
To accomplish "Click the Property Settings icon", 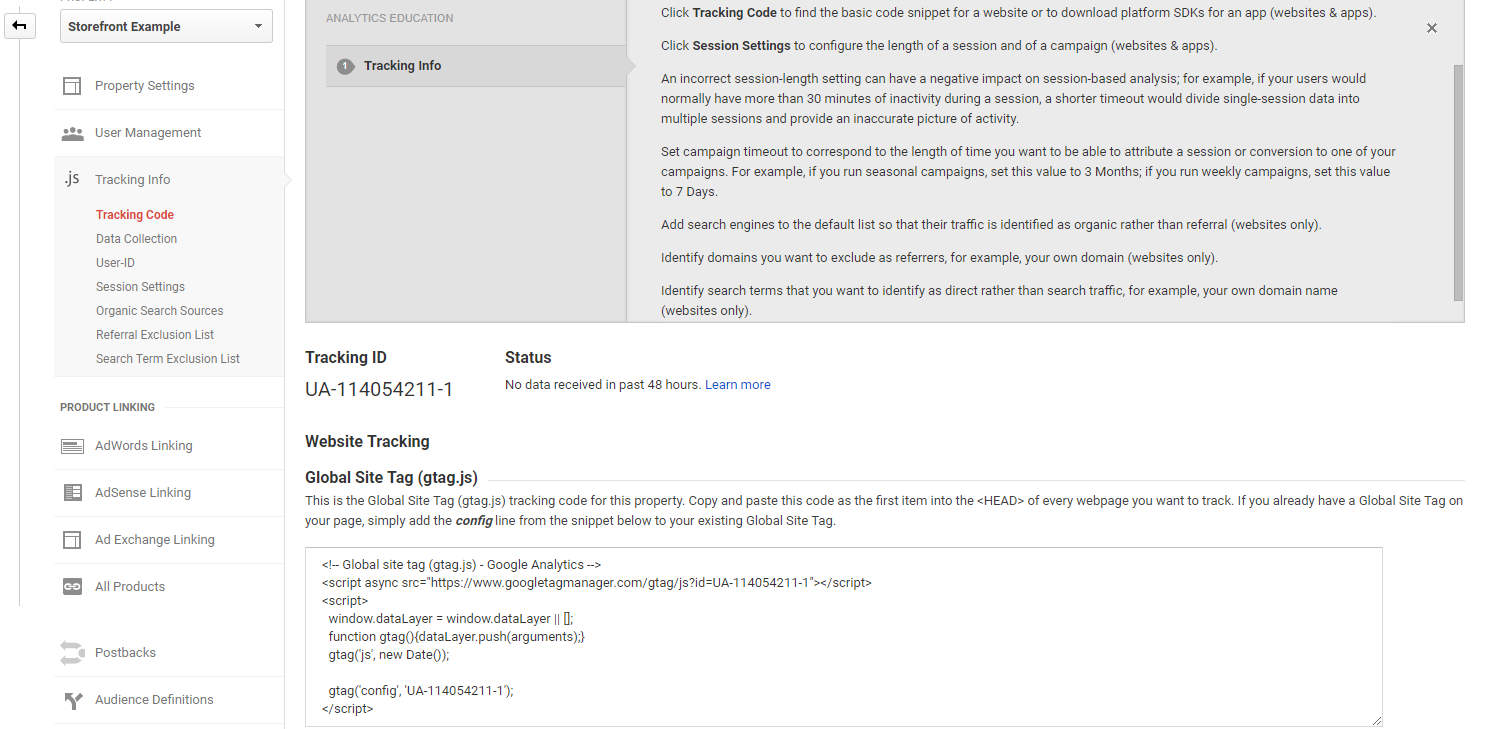I will 72,86.
